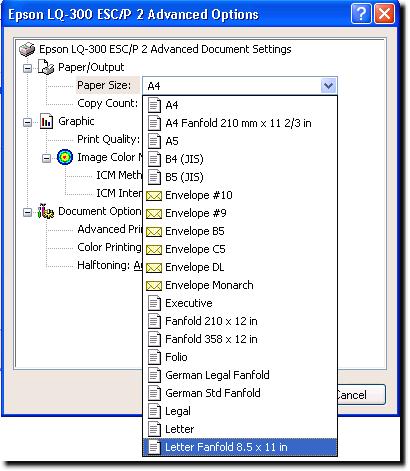
Task: Click the help question mark button
Action: tap(361, 14)
